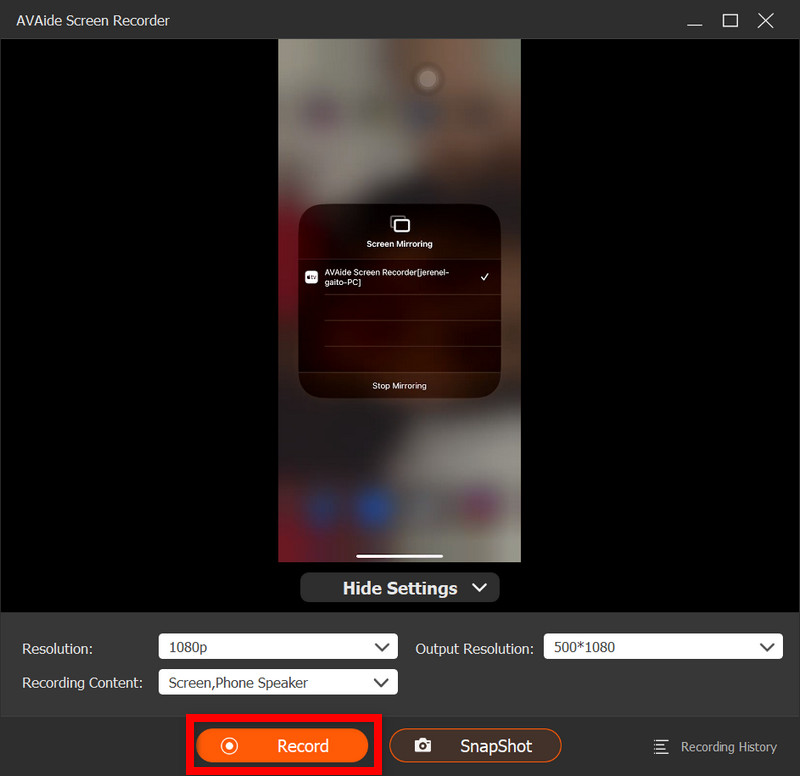
Task: Click the Recording History list icon
Action: tap(661, 747)
